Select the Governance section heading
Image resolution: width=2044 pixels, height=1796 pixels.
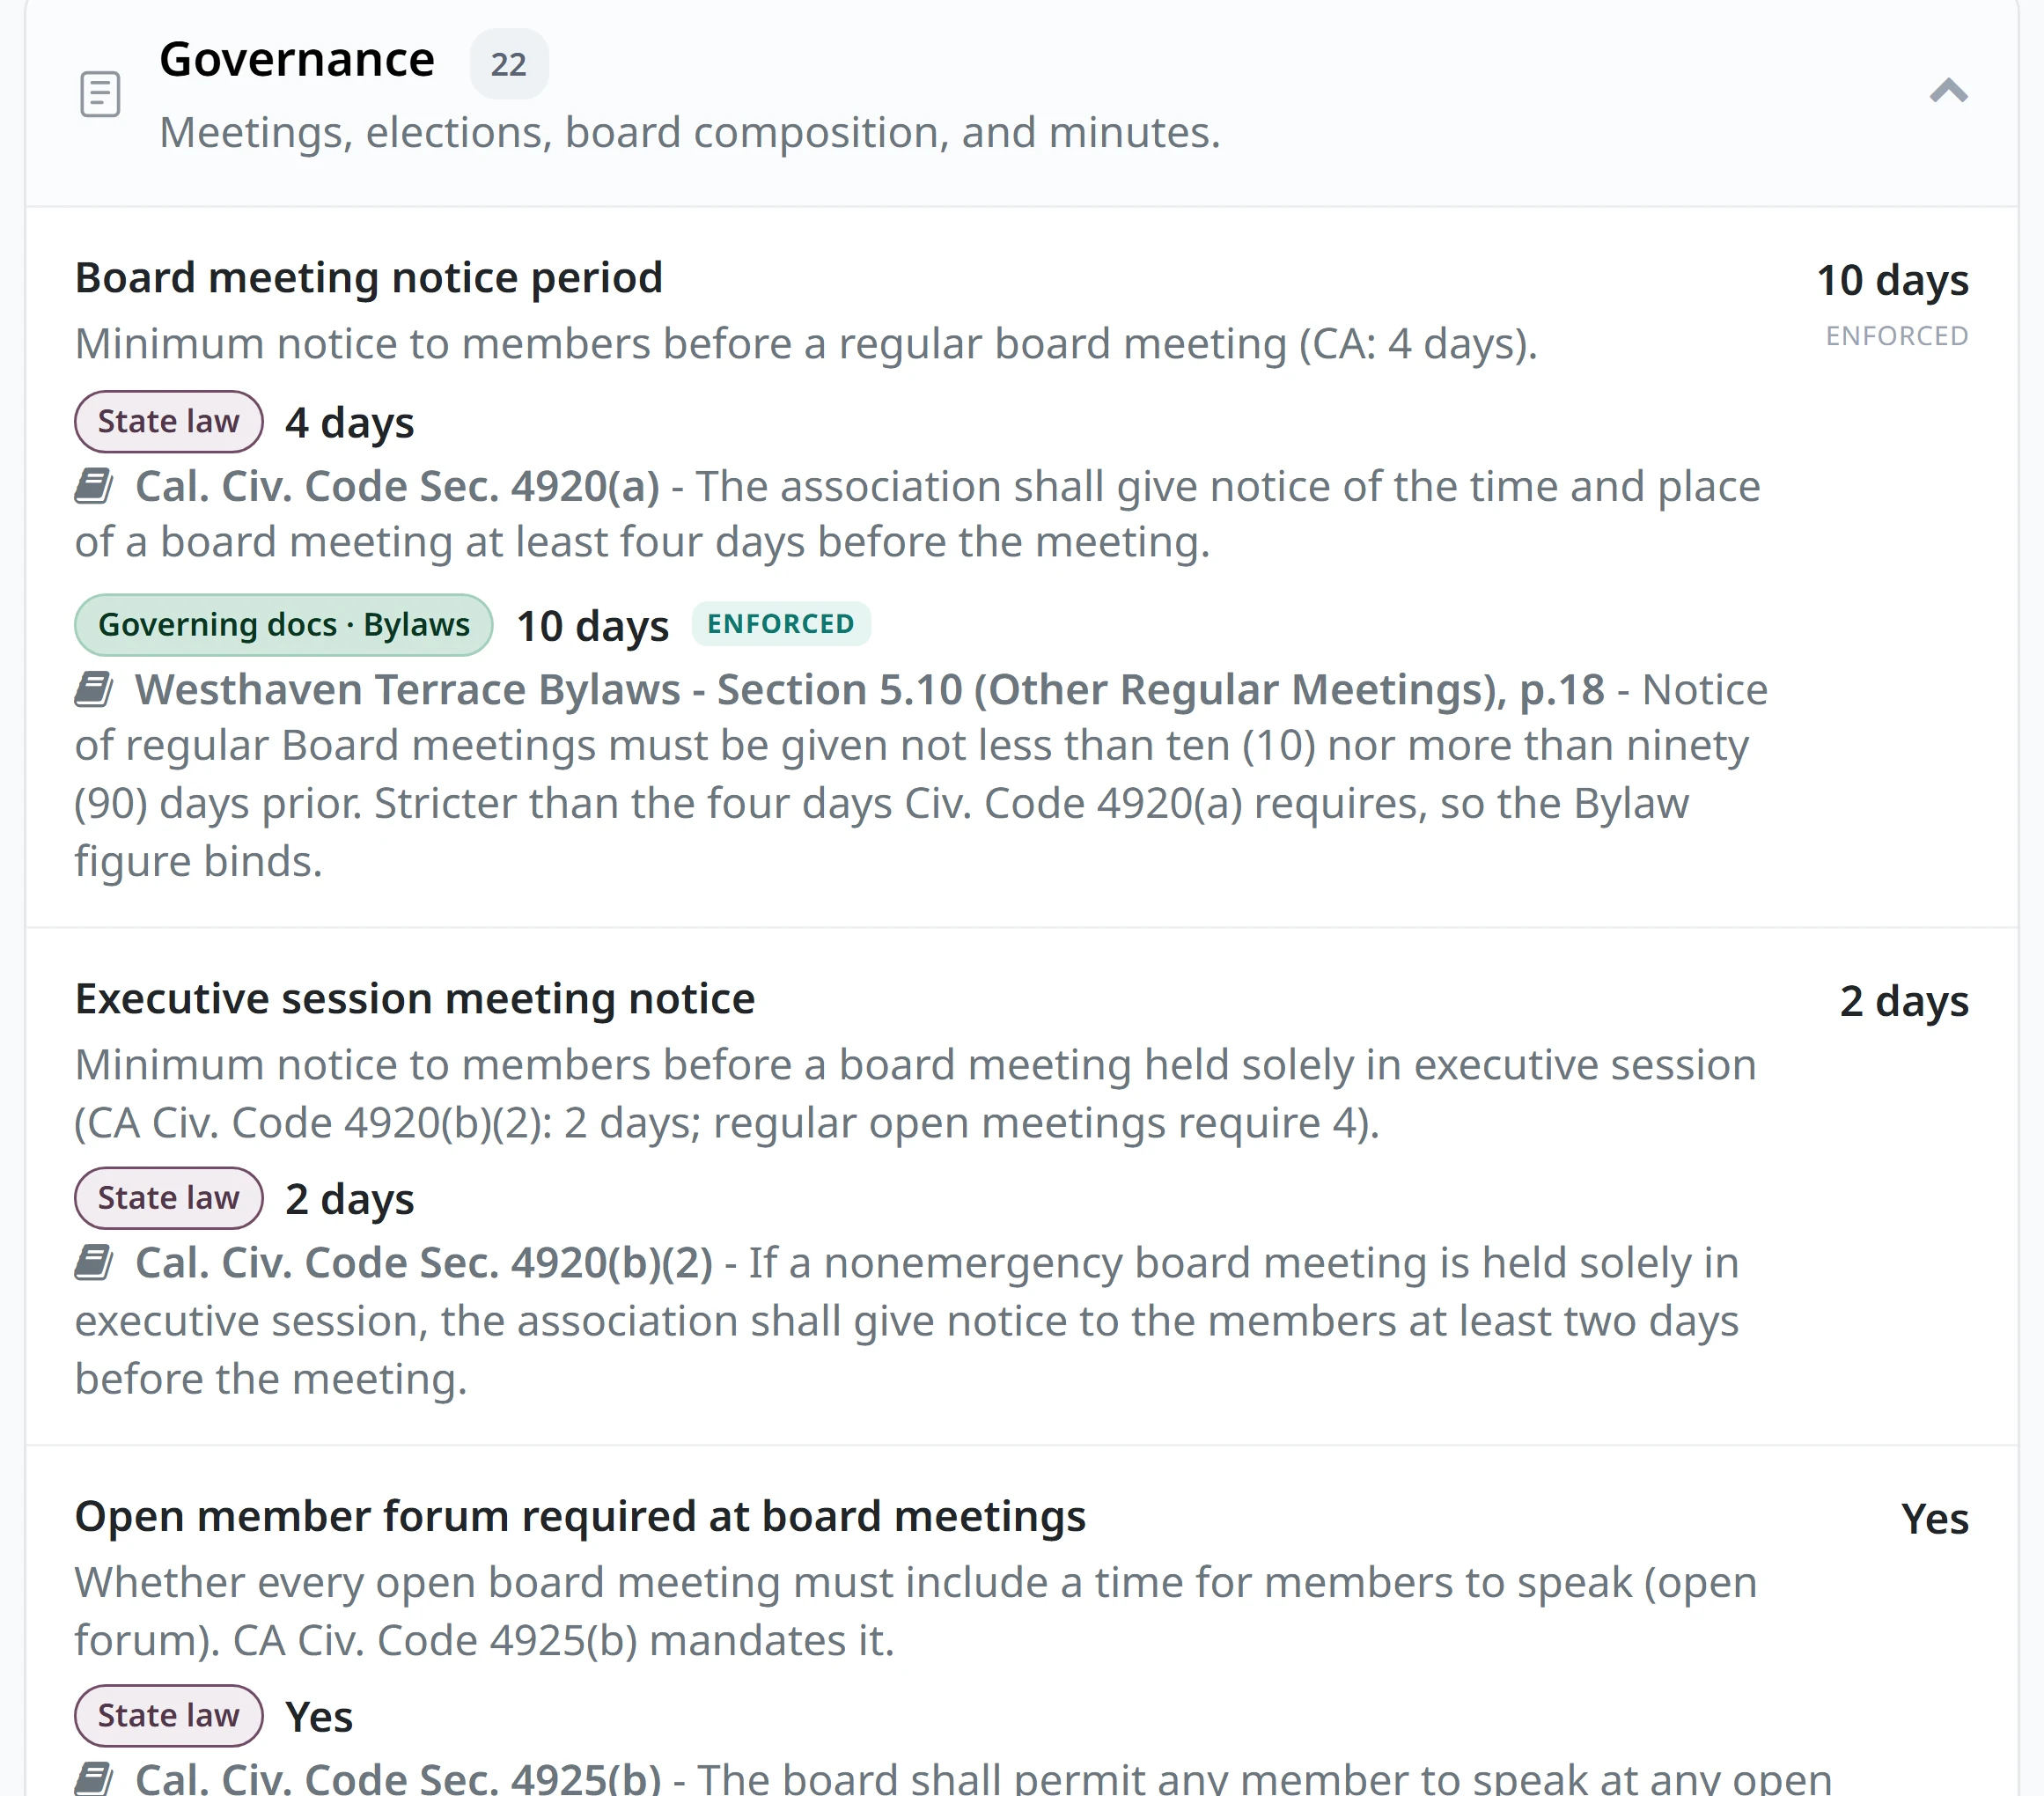[x=297, y=59]
